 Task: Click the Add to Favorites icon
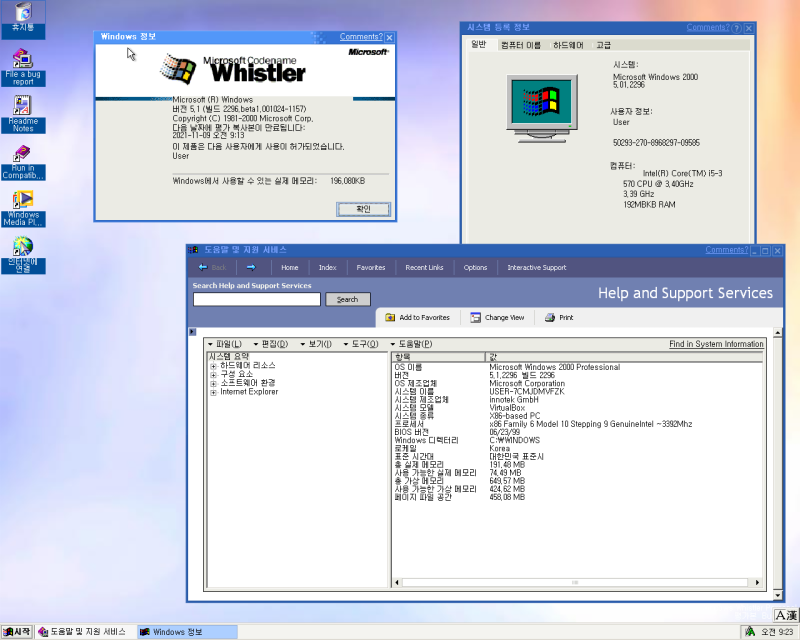point(418,318)
